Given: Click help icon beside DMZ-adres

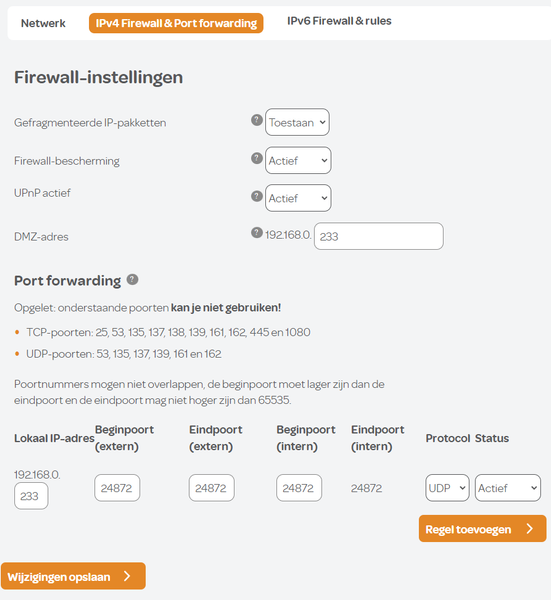Looking at the screenshot, I should [x=257, y=232].
